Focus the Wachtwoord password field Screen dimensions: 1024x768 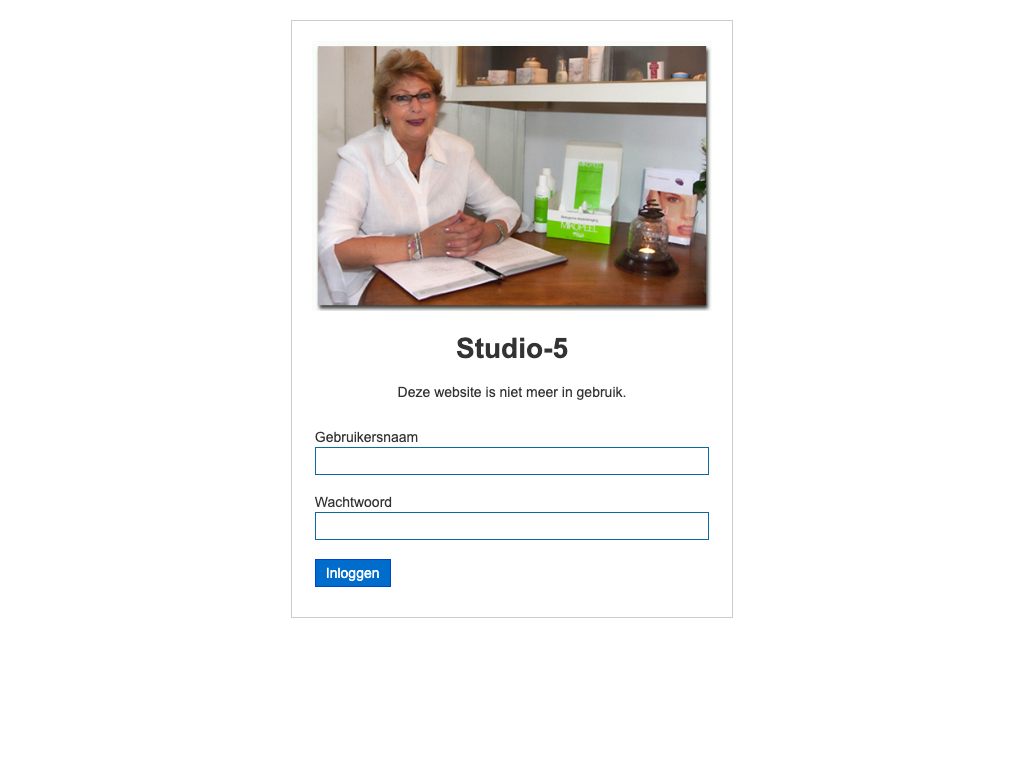tap(511, 526)
